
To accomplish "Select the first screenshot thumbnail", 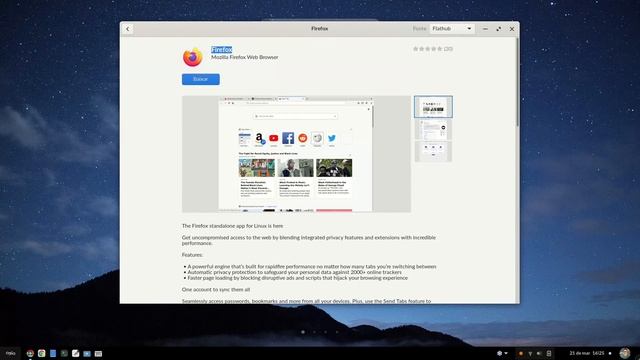I will click(433, 107).
